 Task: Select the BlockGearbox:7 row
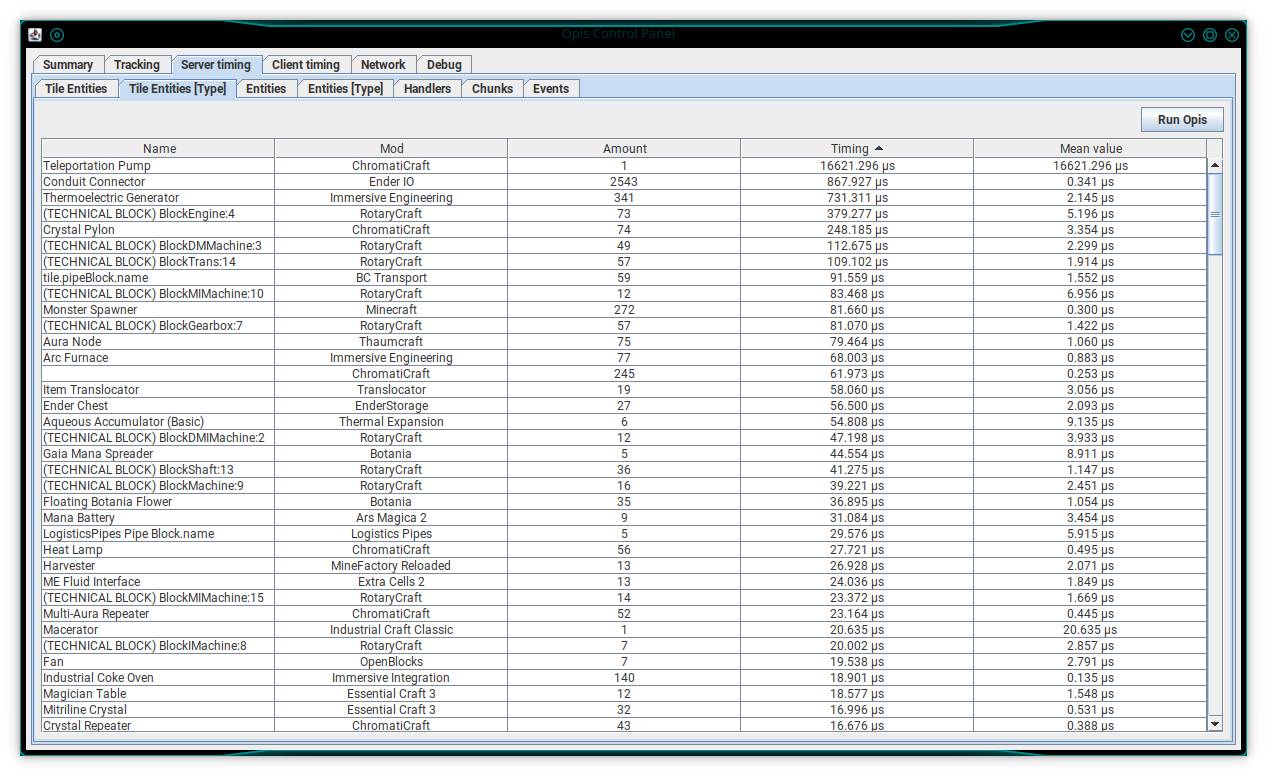pyautogui.click(x=624, y=326)
